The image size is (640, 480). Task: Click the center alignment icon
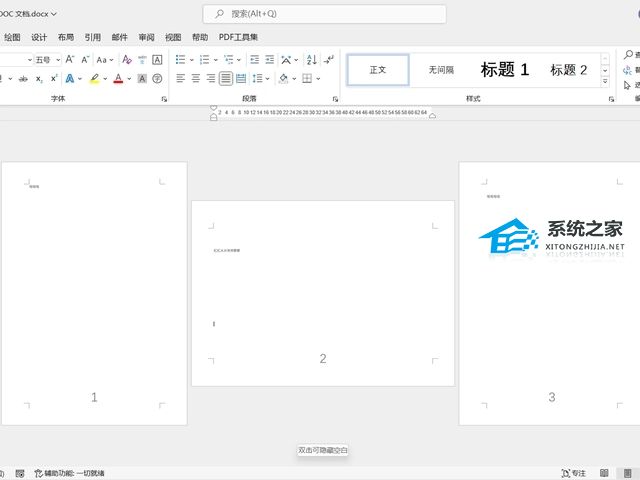coord(196,78)
